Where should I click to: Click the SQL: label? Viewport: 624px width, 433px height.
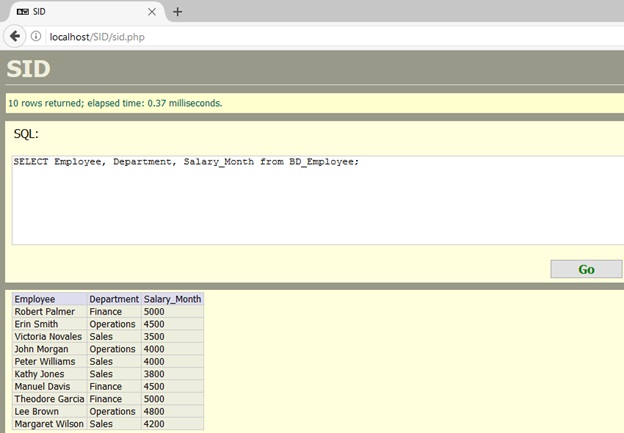(26, 134)
